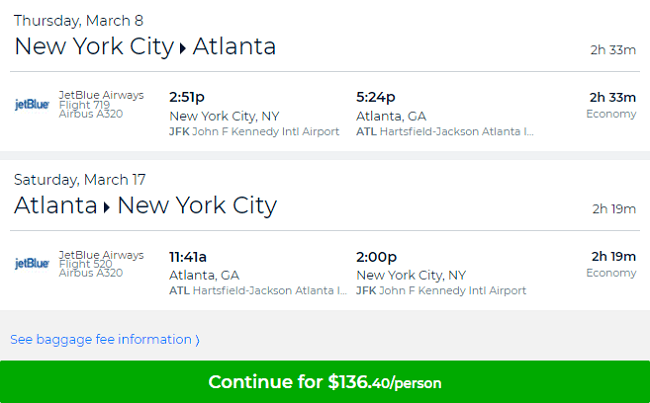Click the Economy label under 2h 33m

click(611, 114)
